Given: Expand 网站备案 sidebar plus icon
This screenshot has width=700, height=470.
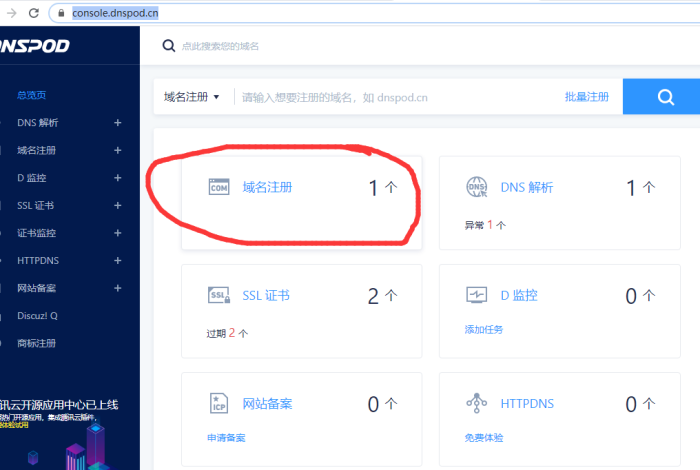Looking at the screenshot, I should point(117,288).
